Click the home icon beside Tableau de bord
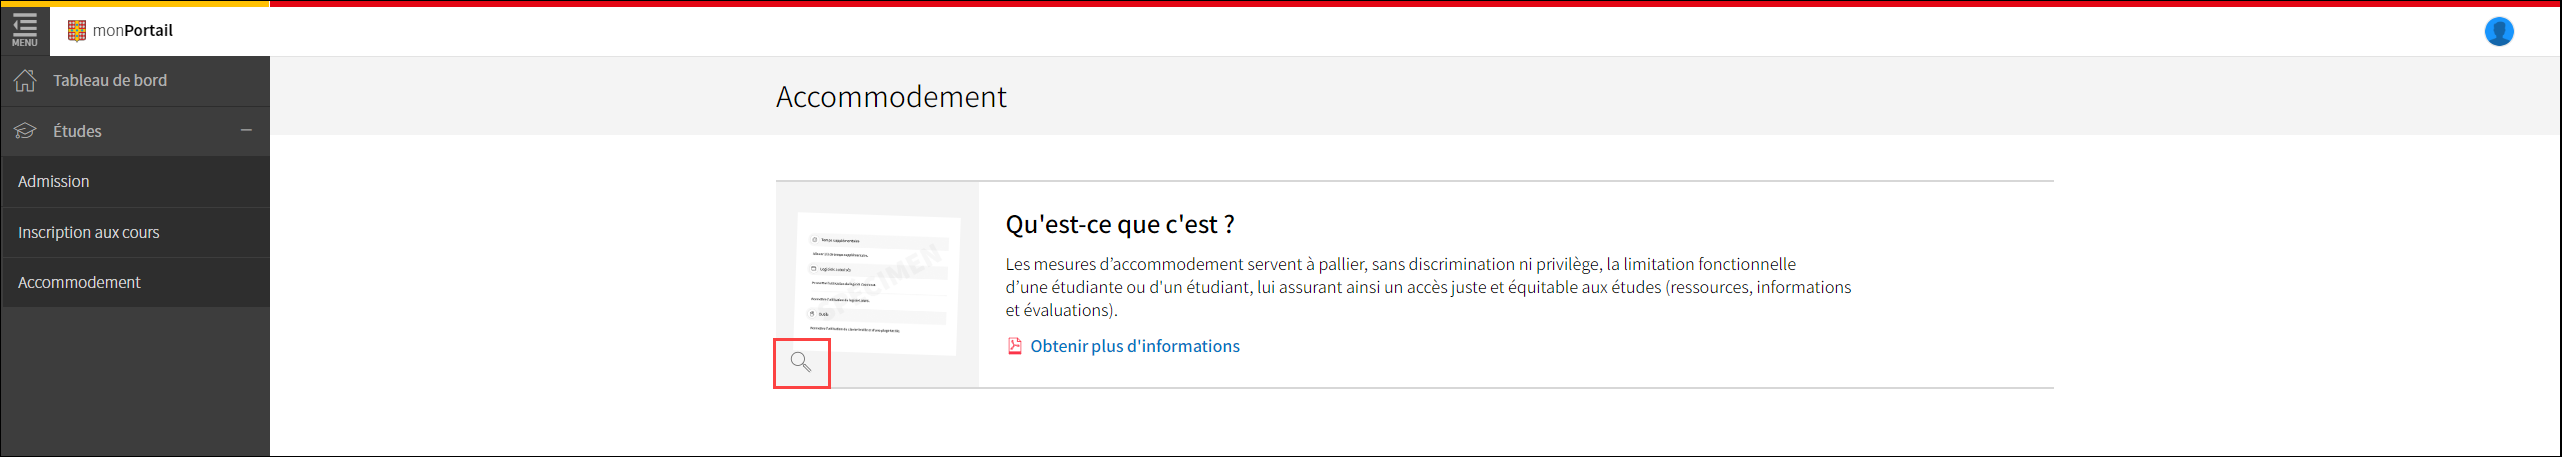 point(25,81)
